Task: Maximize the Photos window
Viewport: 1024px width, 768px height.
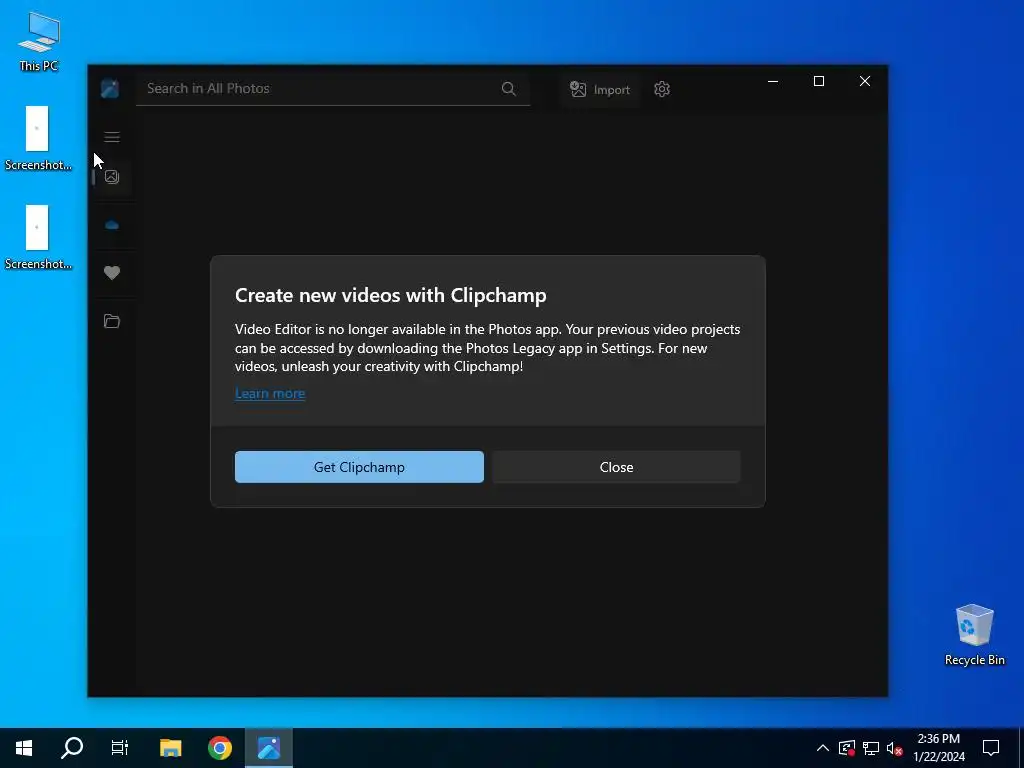Action: [818, 81]
